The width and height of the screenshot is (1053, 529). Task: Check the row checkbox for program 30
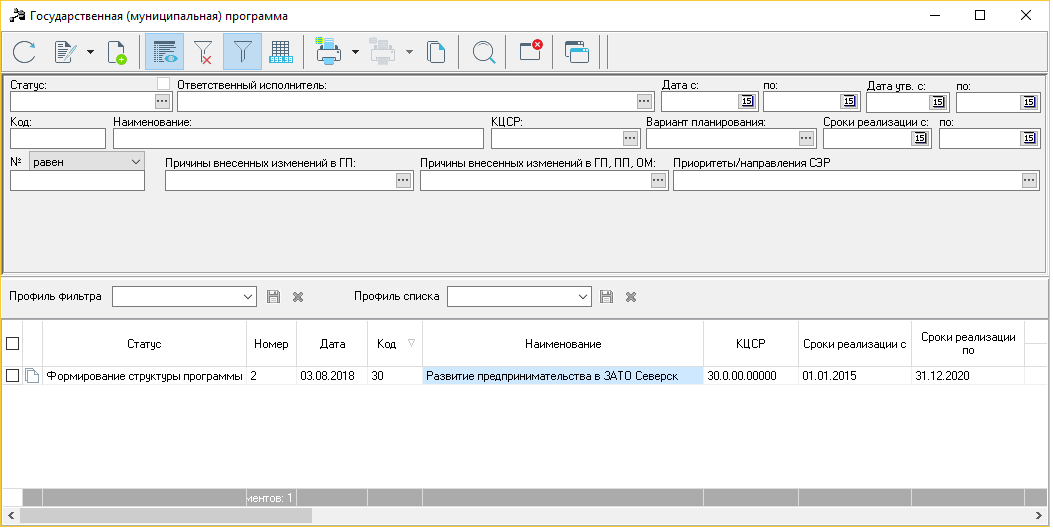coord(12,376)
